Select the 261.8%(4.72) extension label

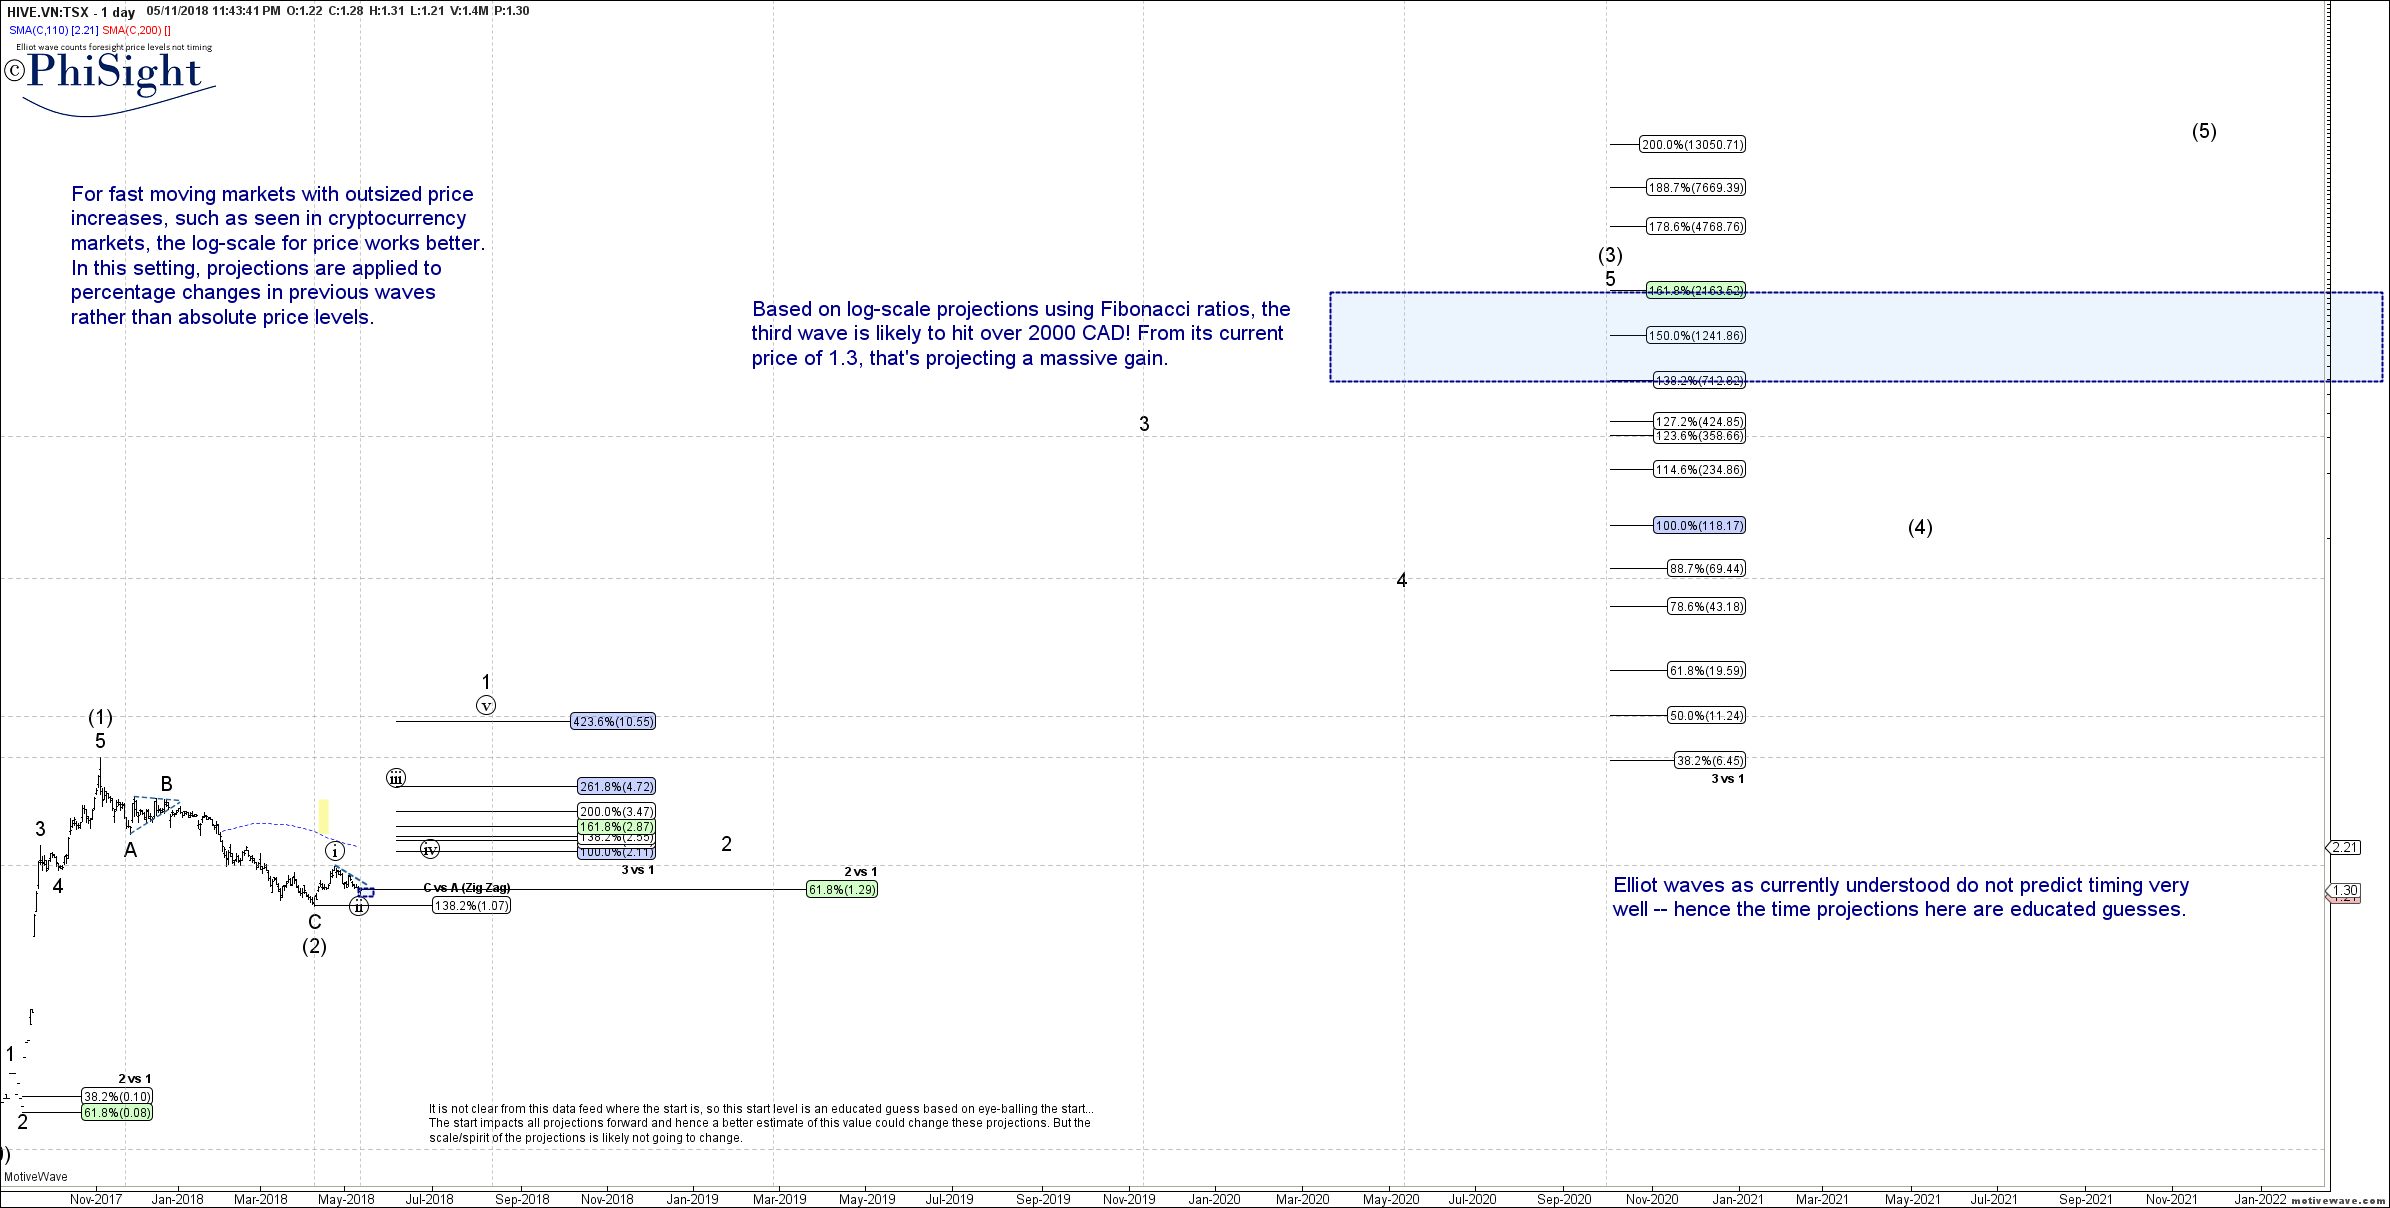pos(617,787)
